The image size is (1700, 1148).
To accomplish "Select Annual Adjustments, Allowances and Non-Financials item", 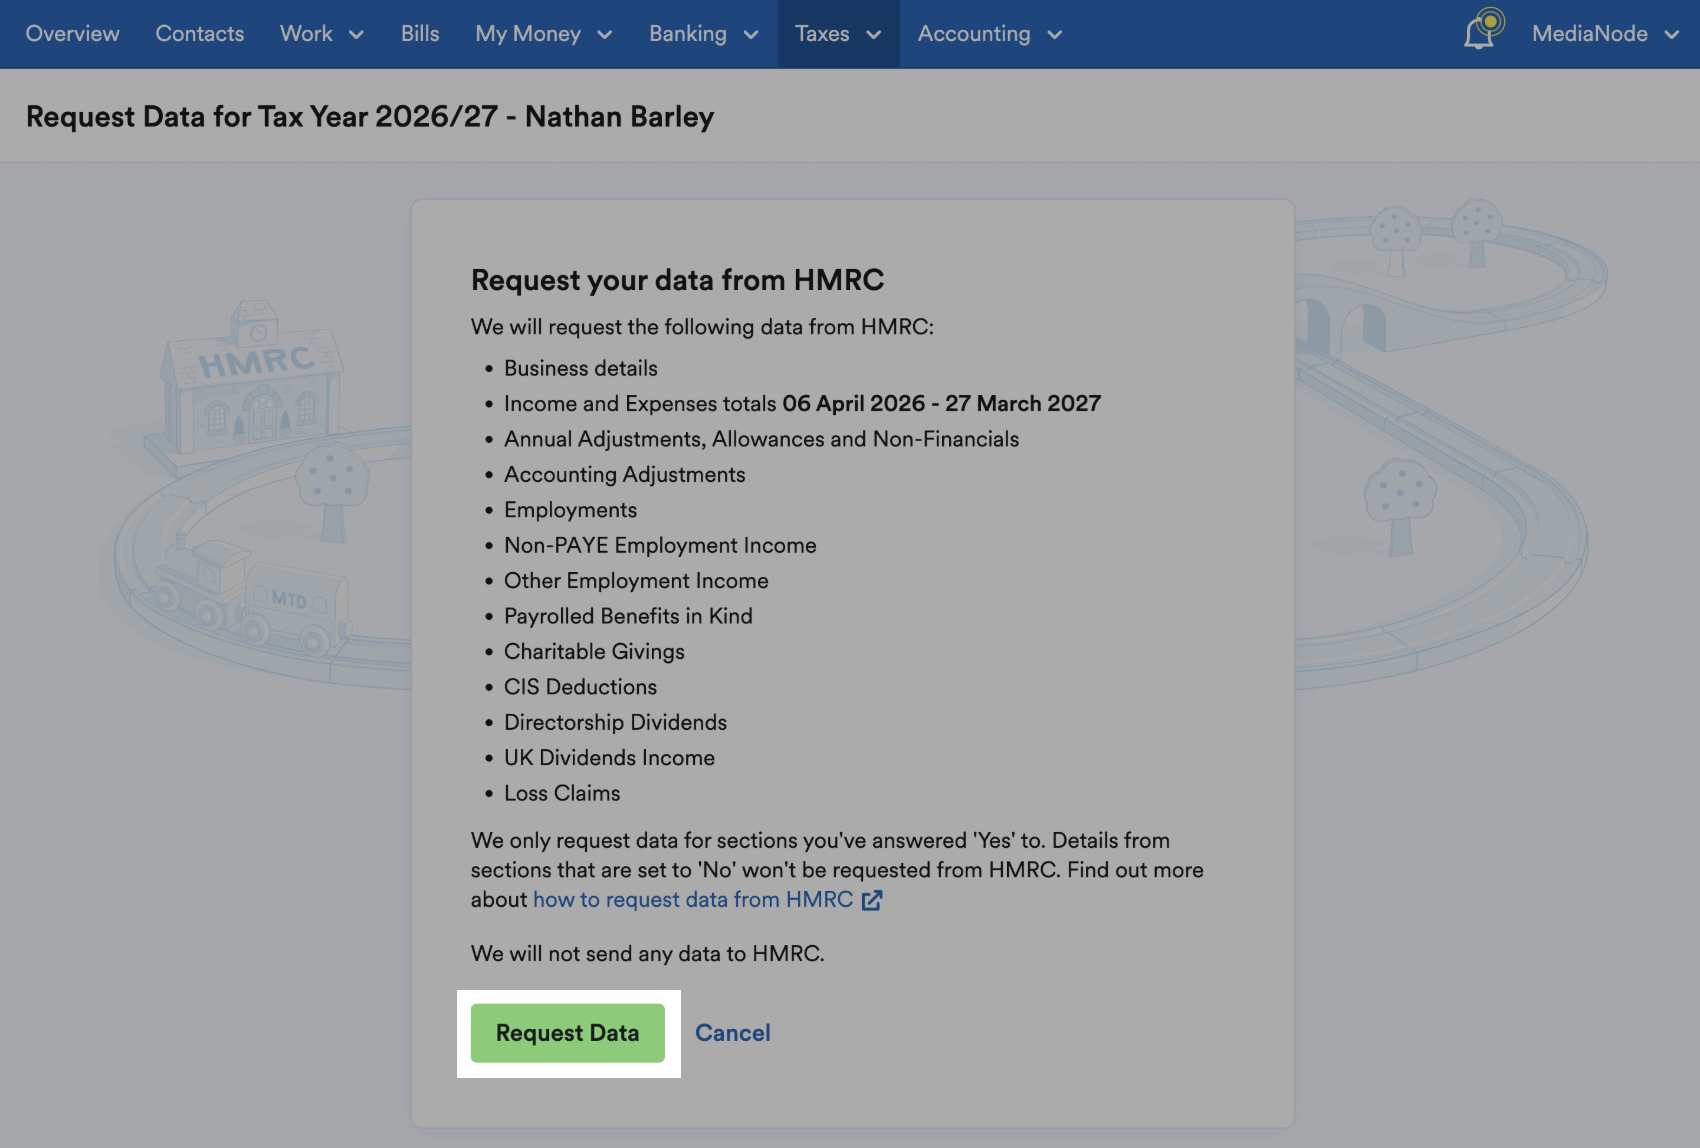I will 761,439.
